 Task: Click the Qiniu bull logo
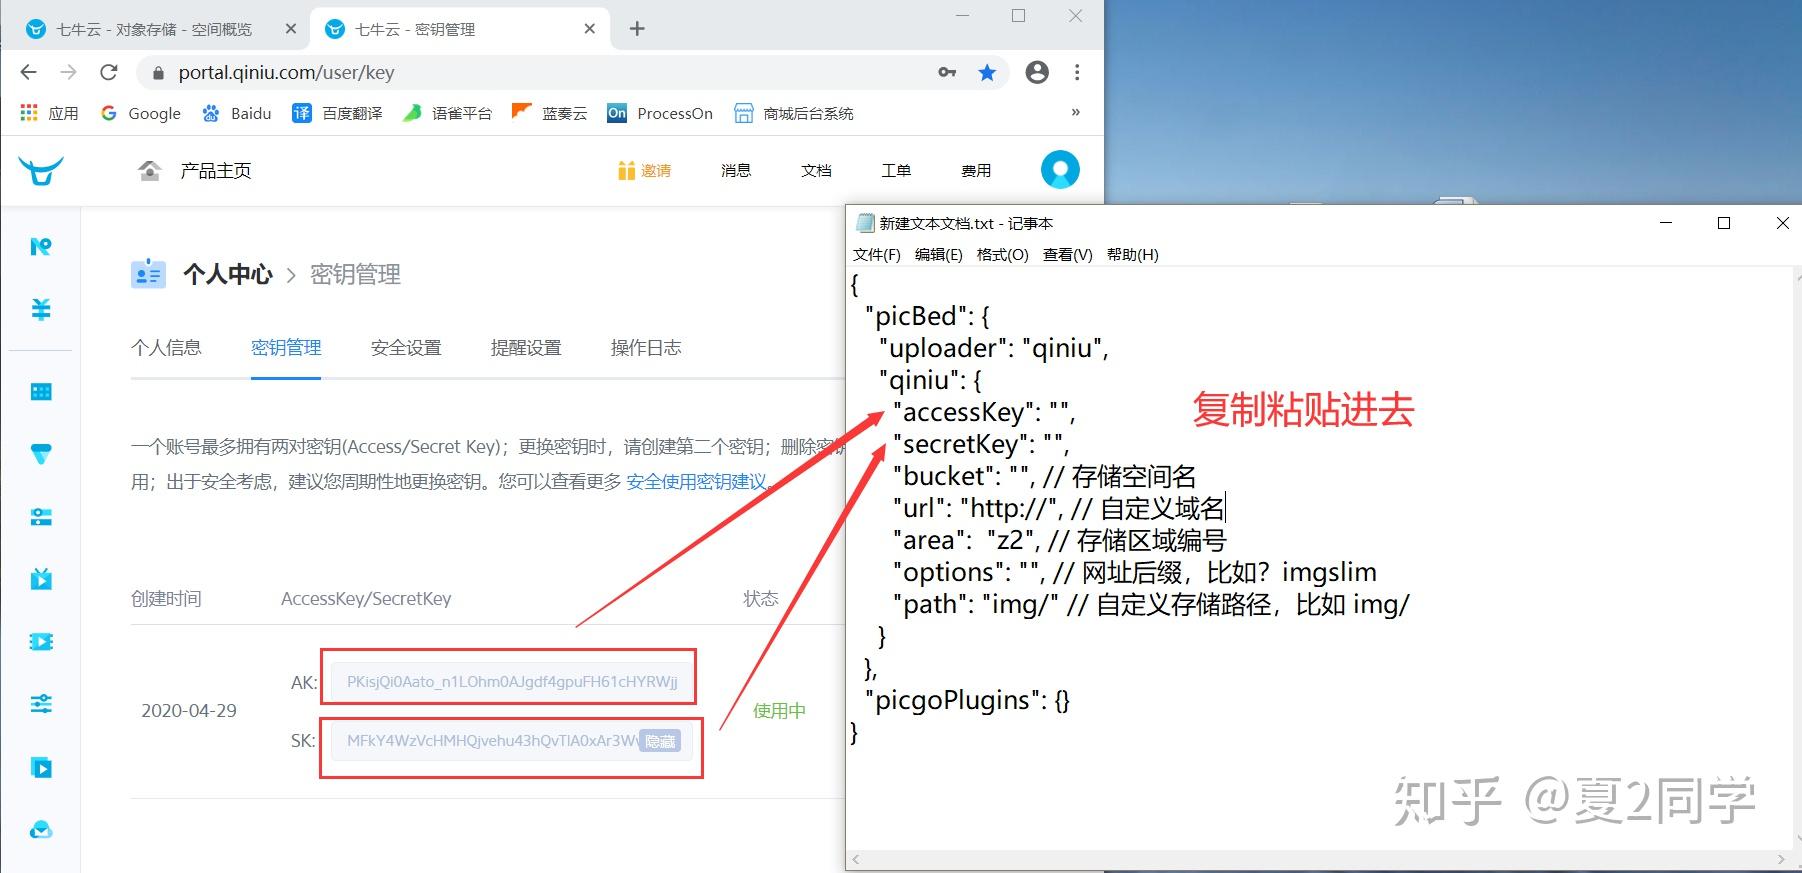[x=41, y=170]
